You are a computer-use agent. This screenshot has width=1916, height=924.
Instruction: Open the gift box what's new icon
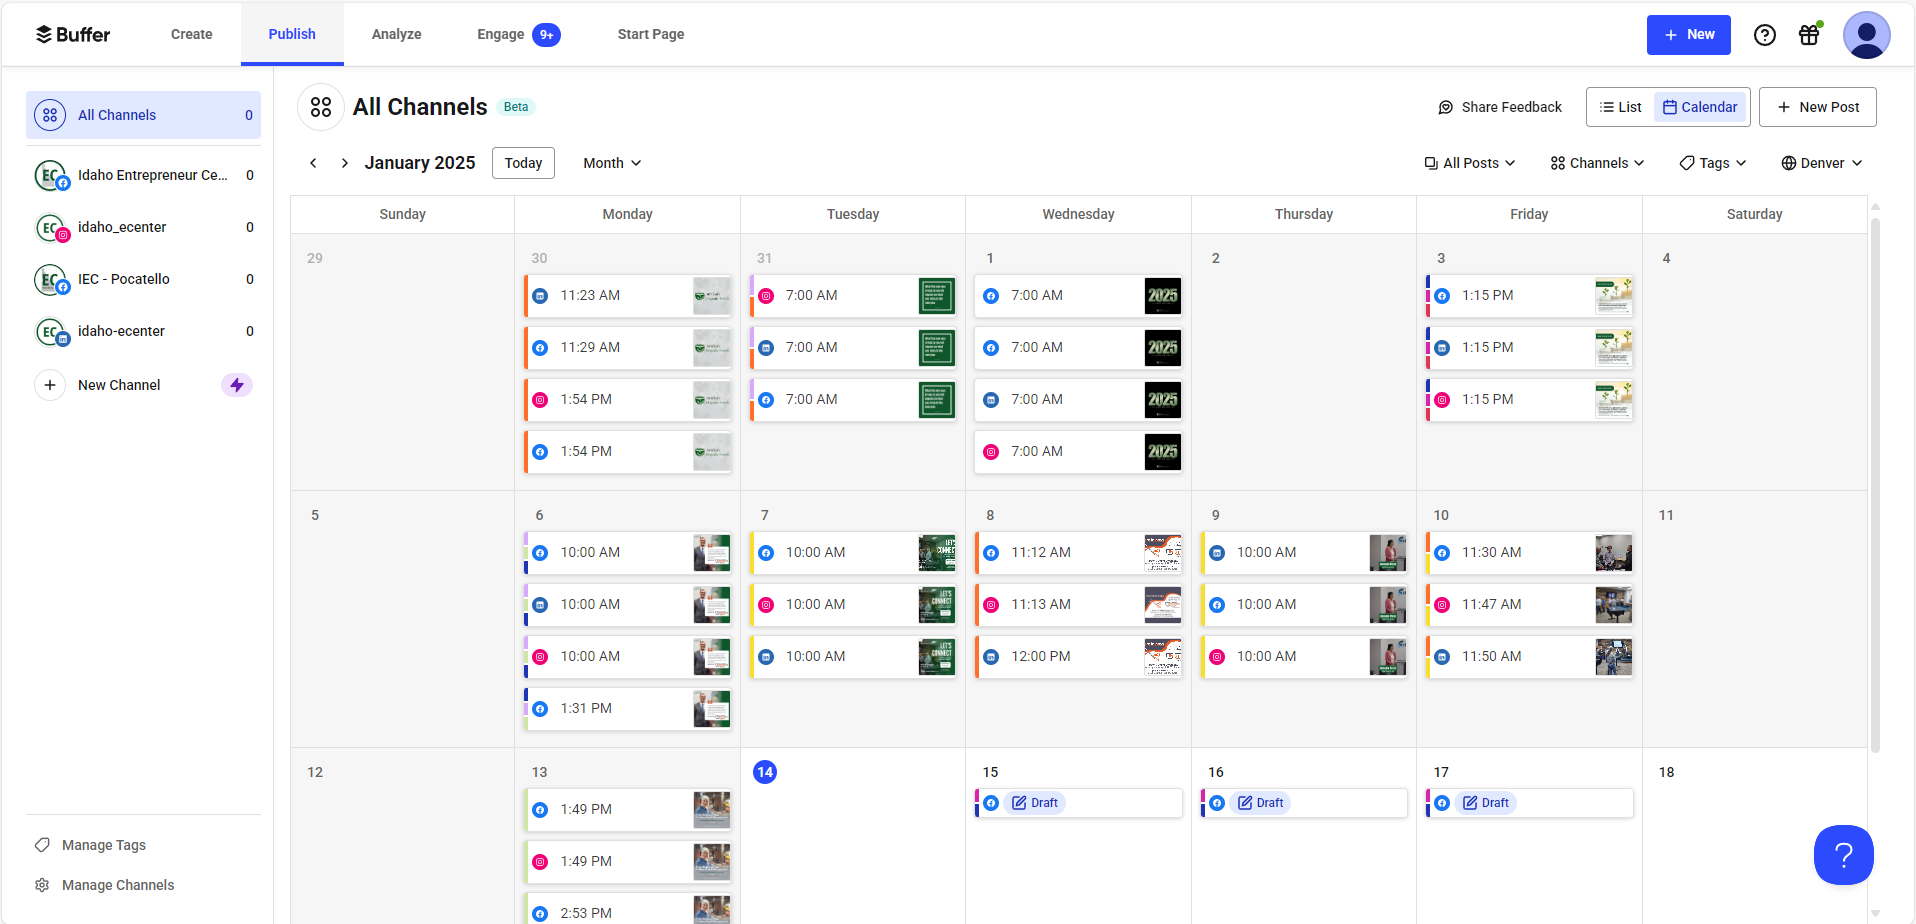point(1809,35)
